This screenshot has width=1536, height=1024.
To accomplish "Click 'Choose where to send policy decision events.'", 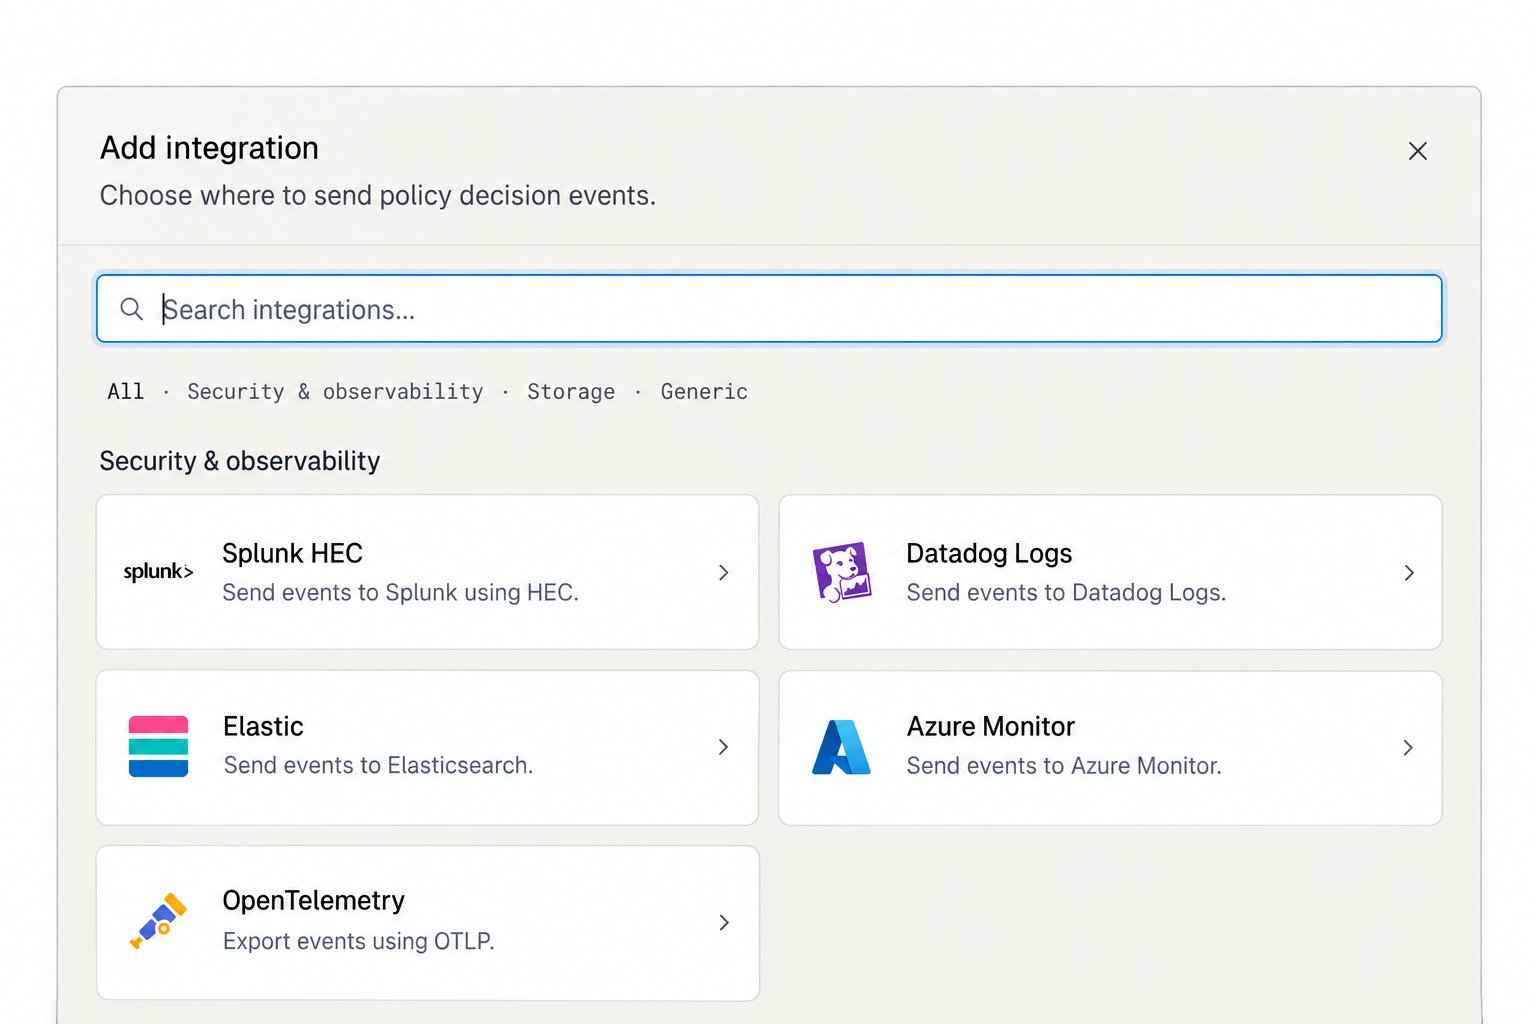I will click(378, 196).
